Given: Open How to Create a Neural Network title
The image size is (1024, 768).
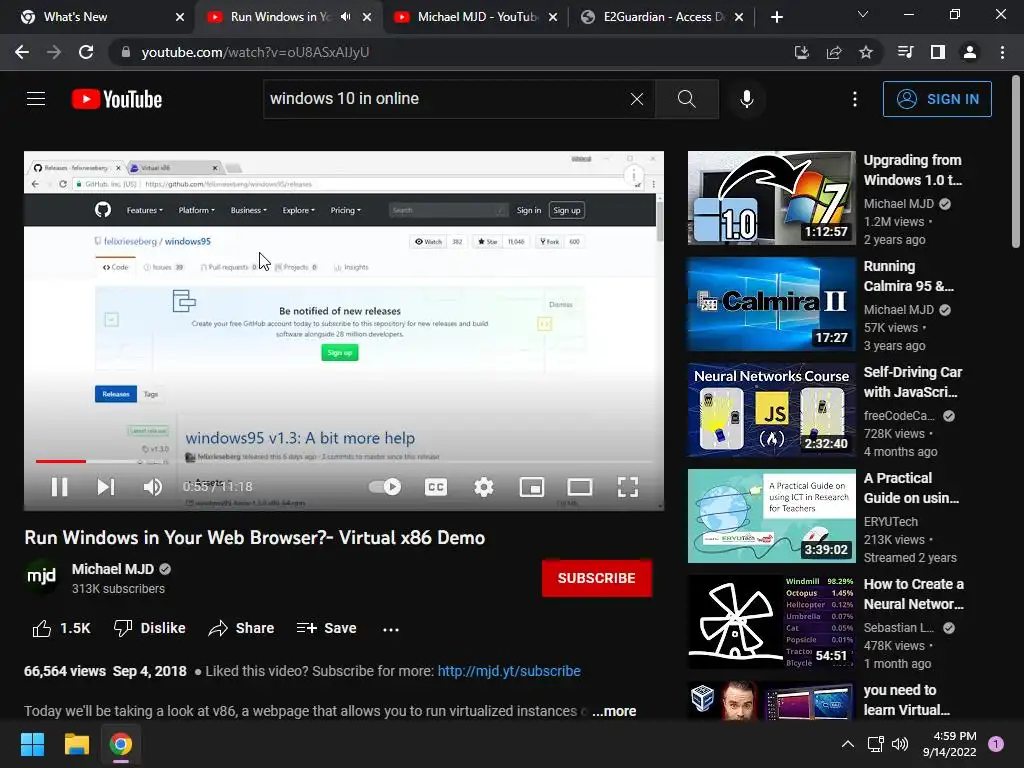Looking at the screenshot, I should pyautogui.click(x=914, y=594).
